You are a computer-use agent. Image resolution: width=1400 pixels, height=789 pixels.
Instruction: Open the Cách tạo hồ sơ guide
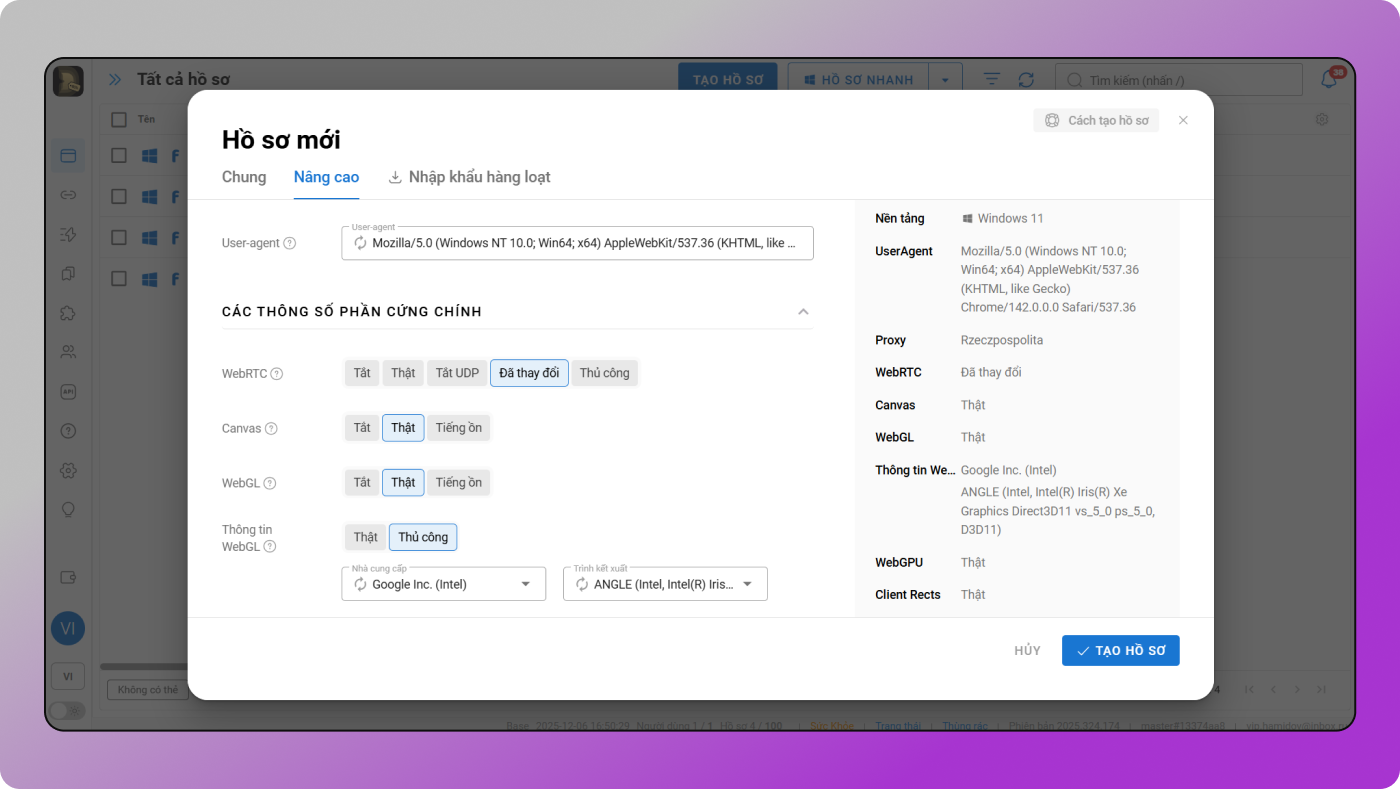1096,120
